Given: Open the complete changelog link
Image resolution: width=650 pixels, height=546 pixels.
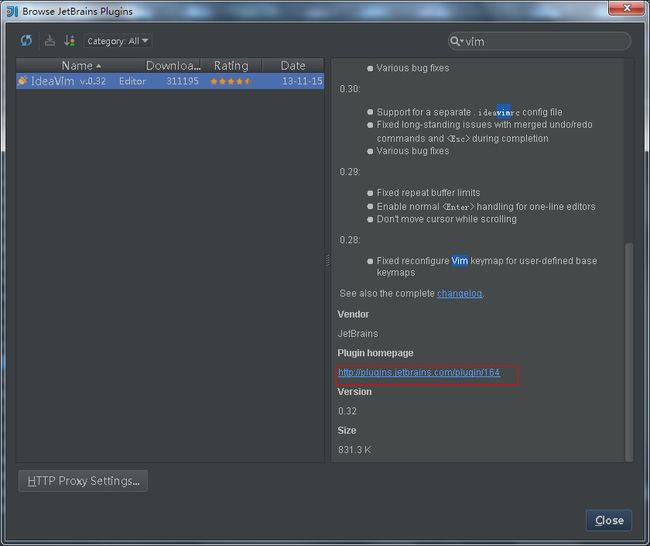Looking at the screenshot, I should (x=459, y=293).
